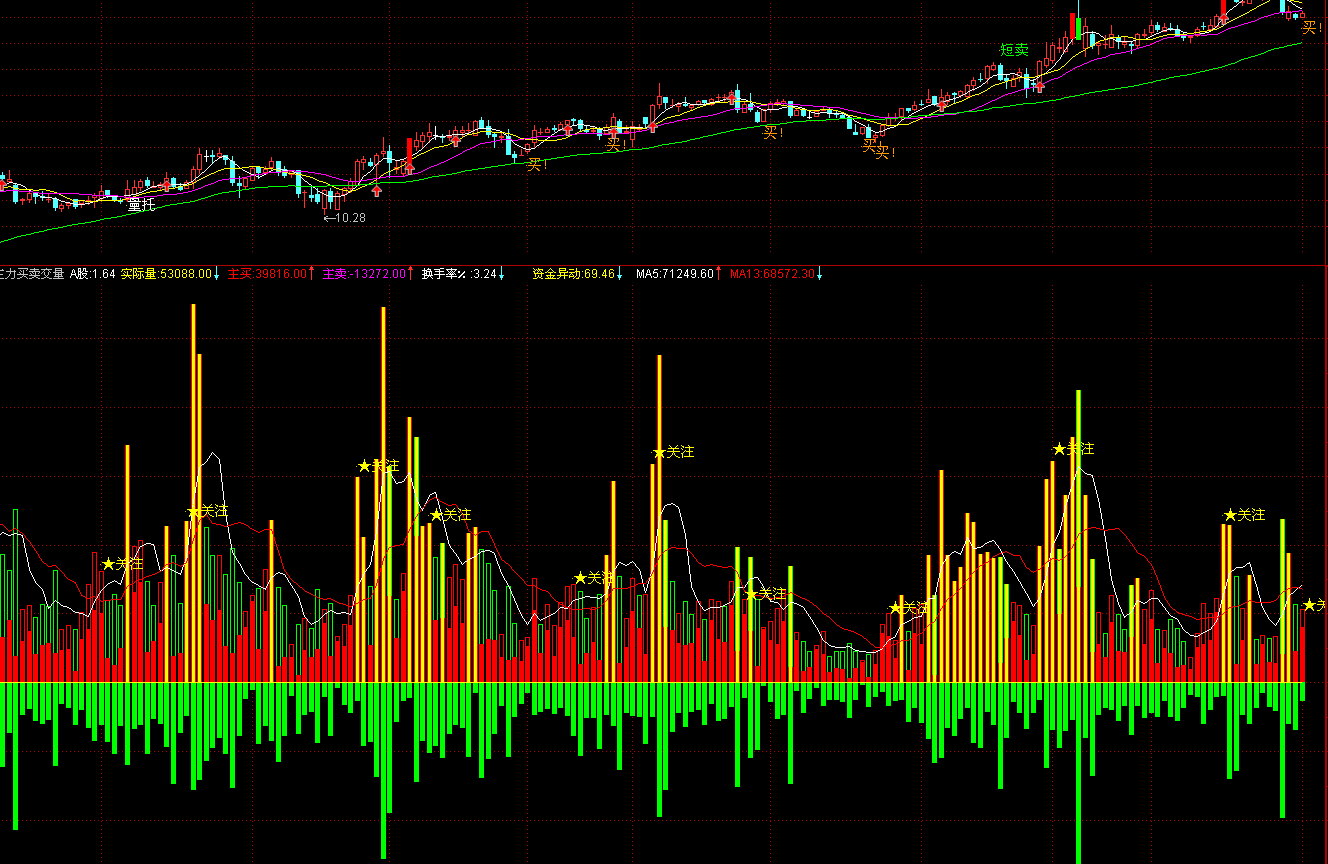The width and height of the screenshot is (1328, 864).
Task: Click the ←10.28 low price label
Action: tap(345, 217)
